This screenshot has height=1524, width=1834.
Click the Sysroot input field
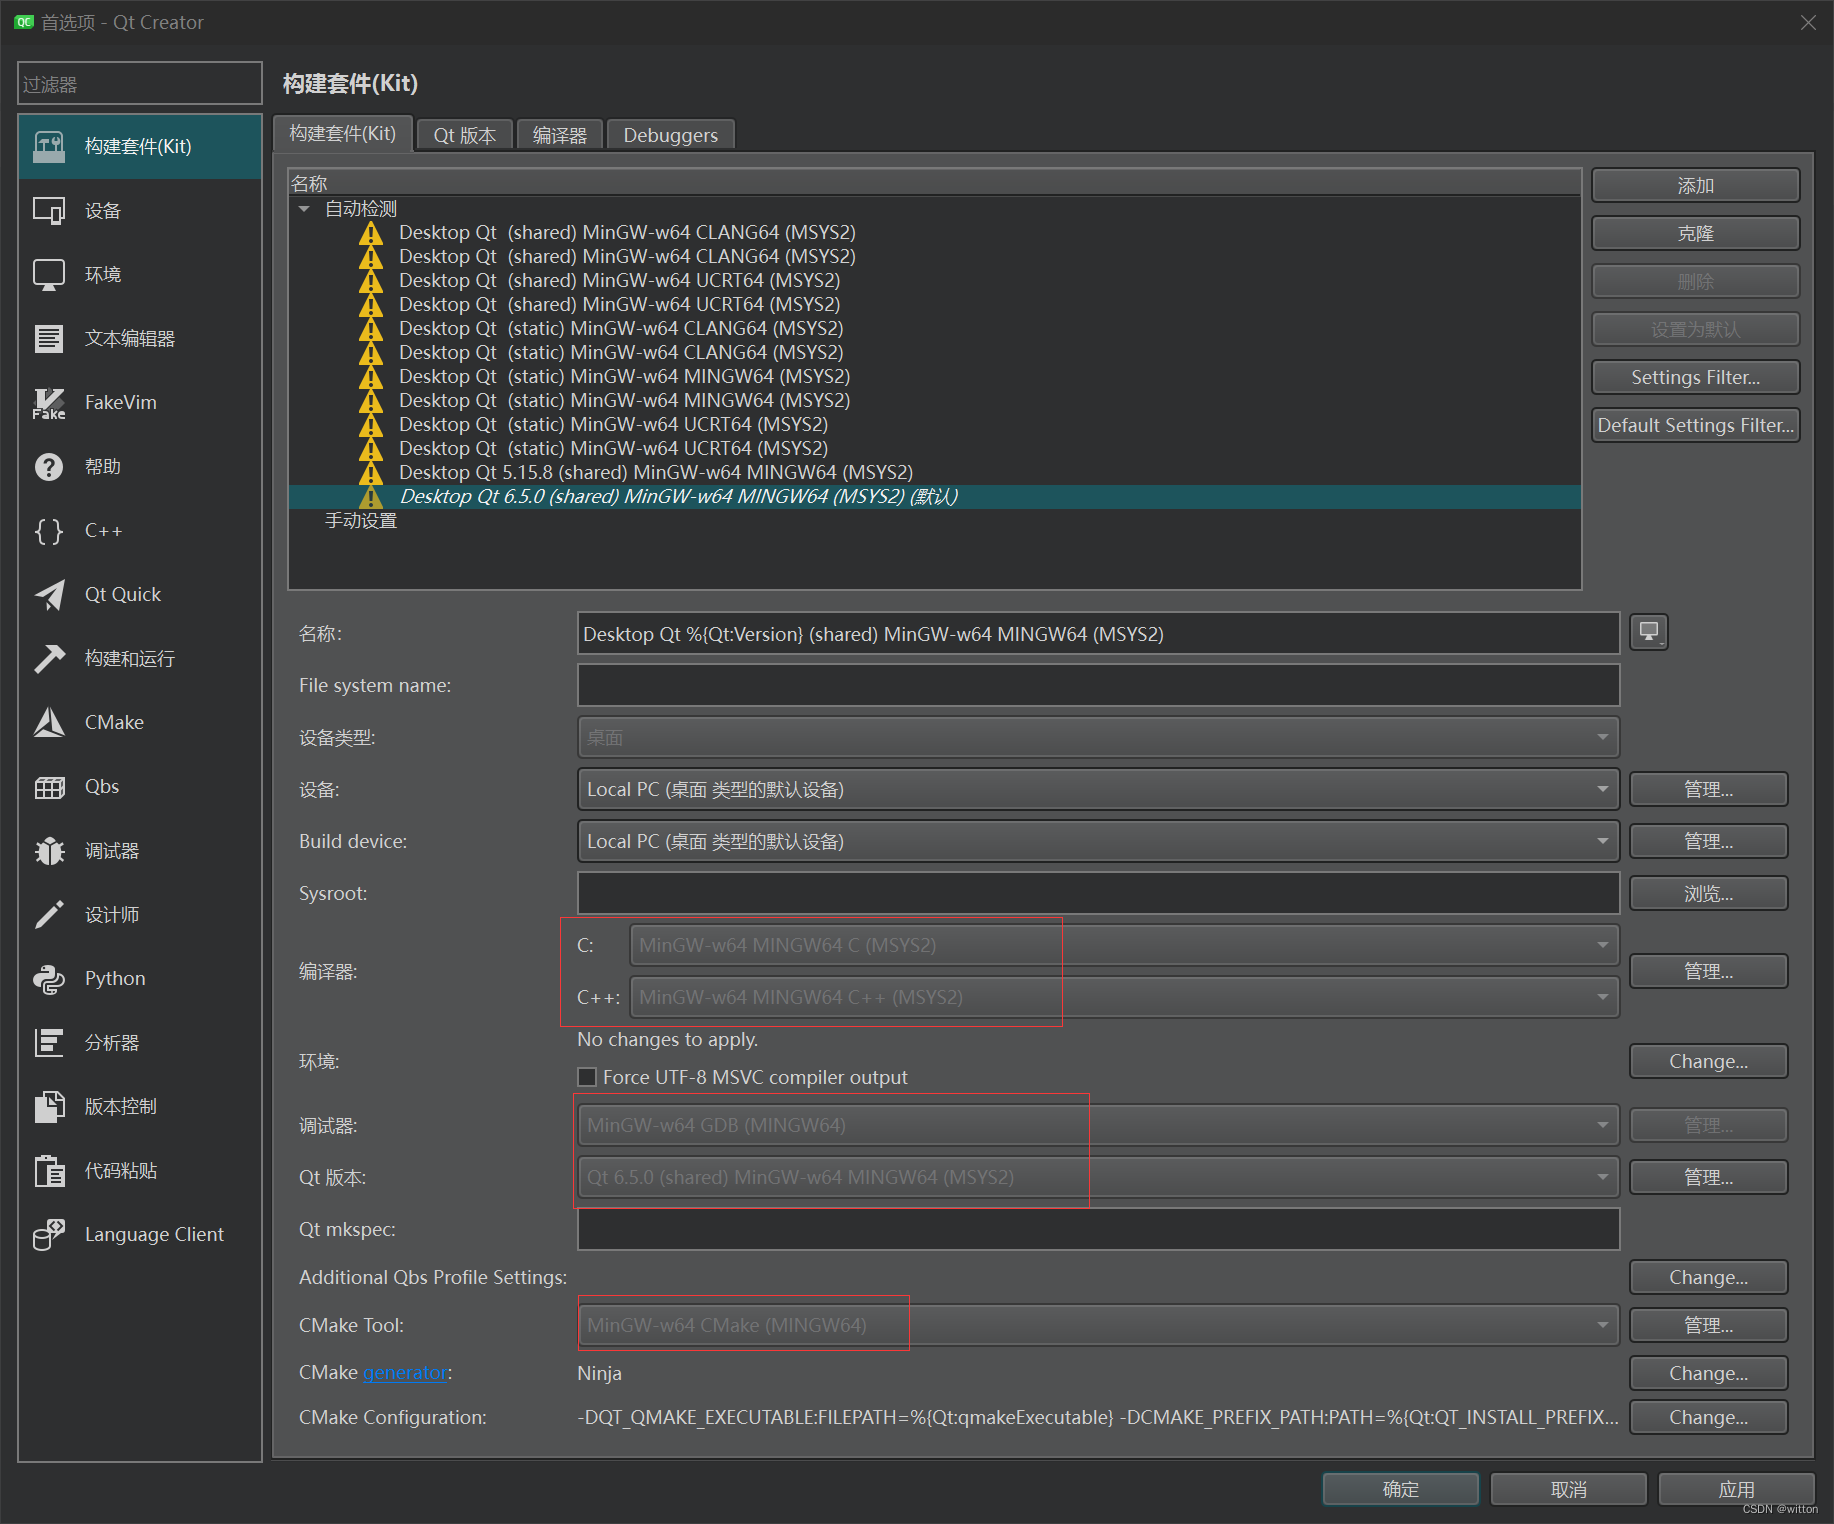click(x=1098, y=894)
